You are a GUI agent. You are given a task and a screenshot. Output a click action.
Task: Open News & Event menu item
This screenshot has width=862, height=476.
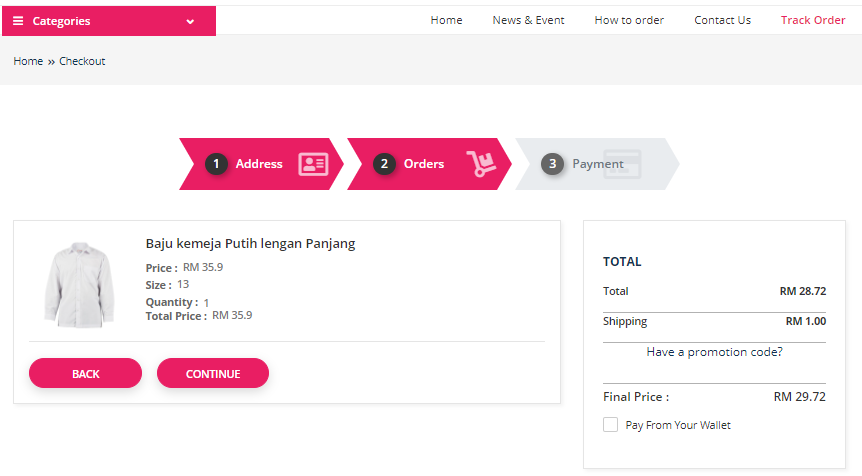pos(528,20)
